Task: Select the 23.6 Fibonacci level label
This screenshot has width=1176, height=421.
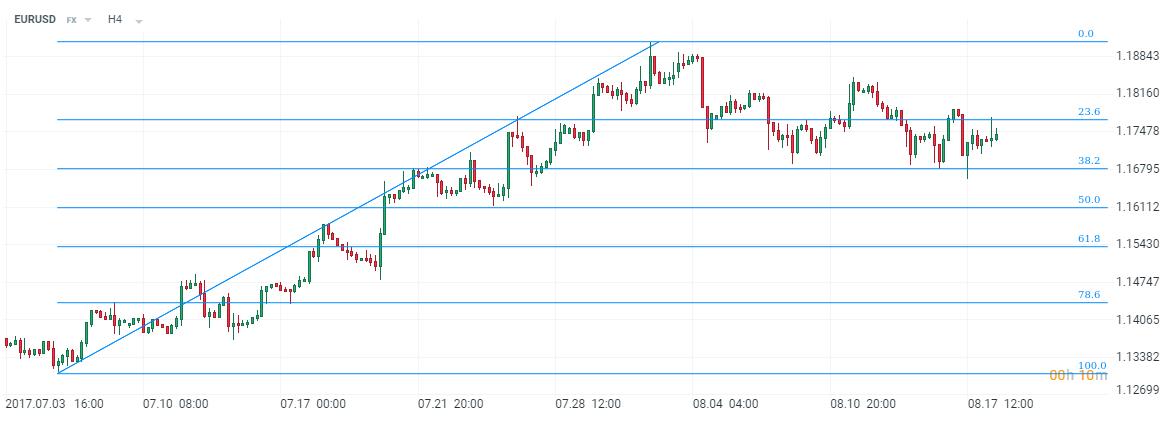Action: coord(1088,112)
